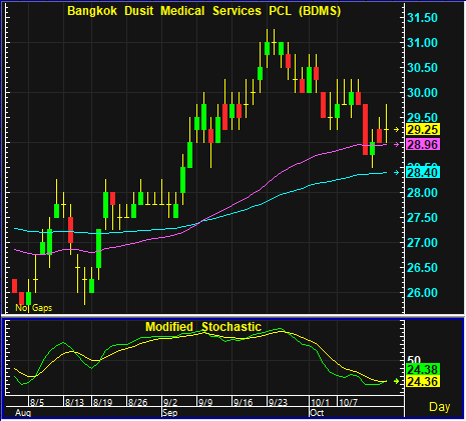Click the 26.50 price axis label
The width and height of the screenshot is (466, 421).
click(x=422, y=268)
